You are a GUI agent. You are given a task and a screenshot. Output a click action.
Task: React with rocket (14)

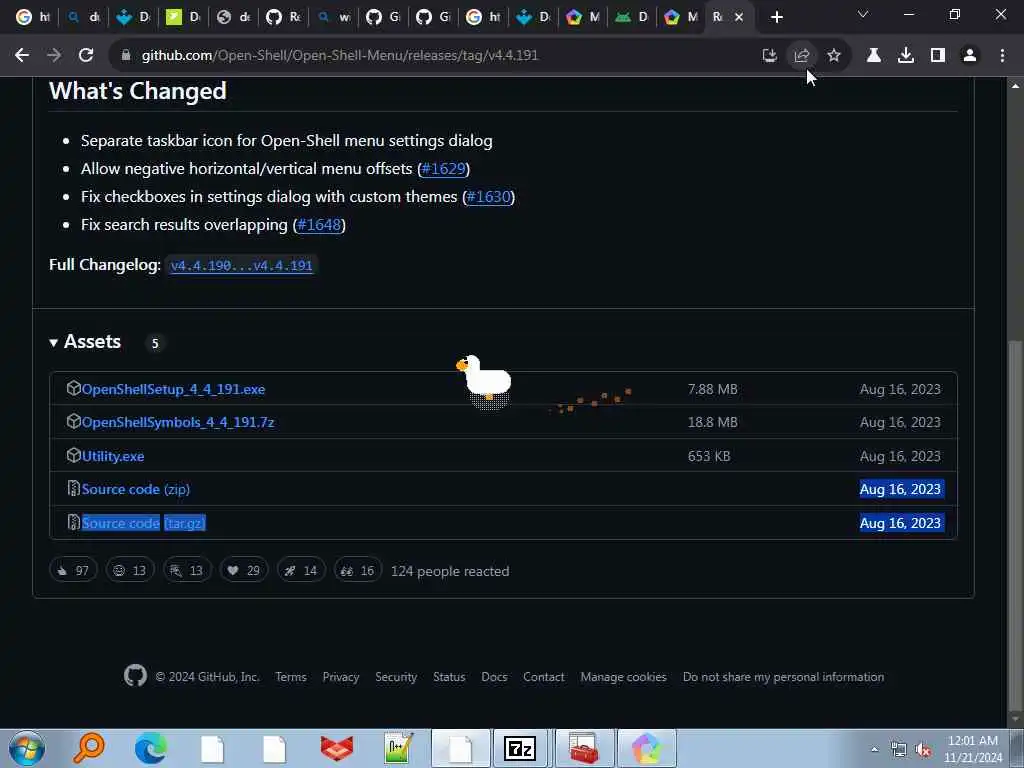pos(301,570)
